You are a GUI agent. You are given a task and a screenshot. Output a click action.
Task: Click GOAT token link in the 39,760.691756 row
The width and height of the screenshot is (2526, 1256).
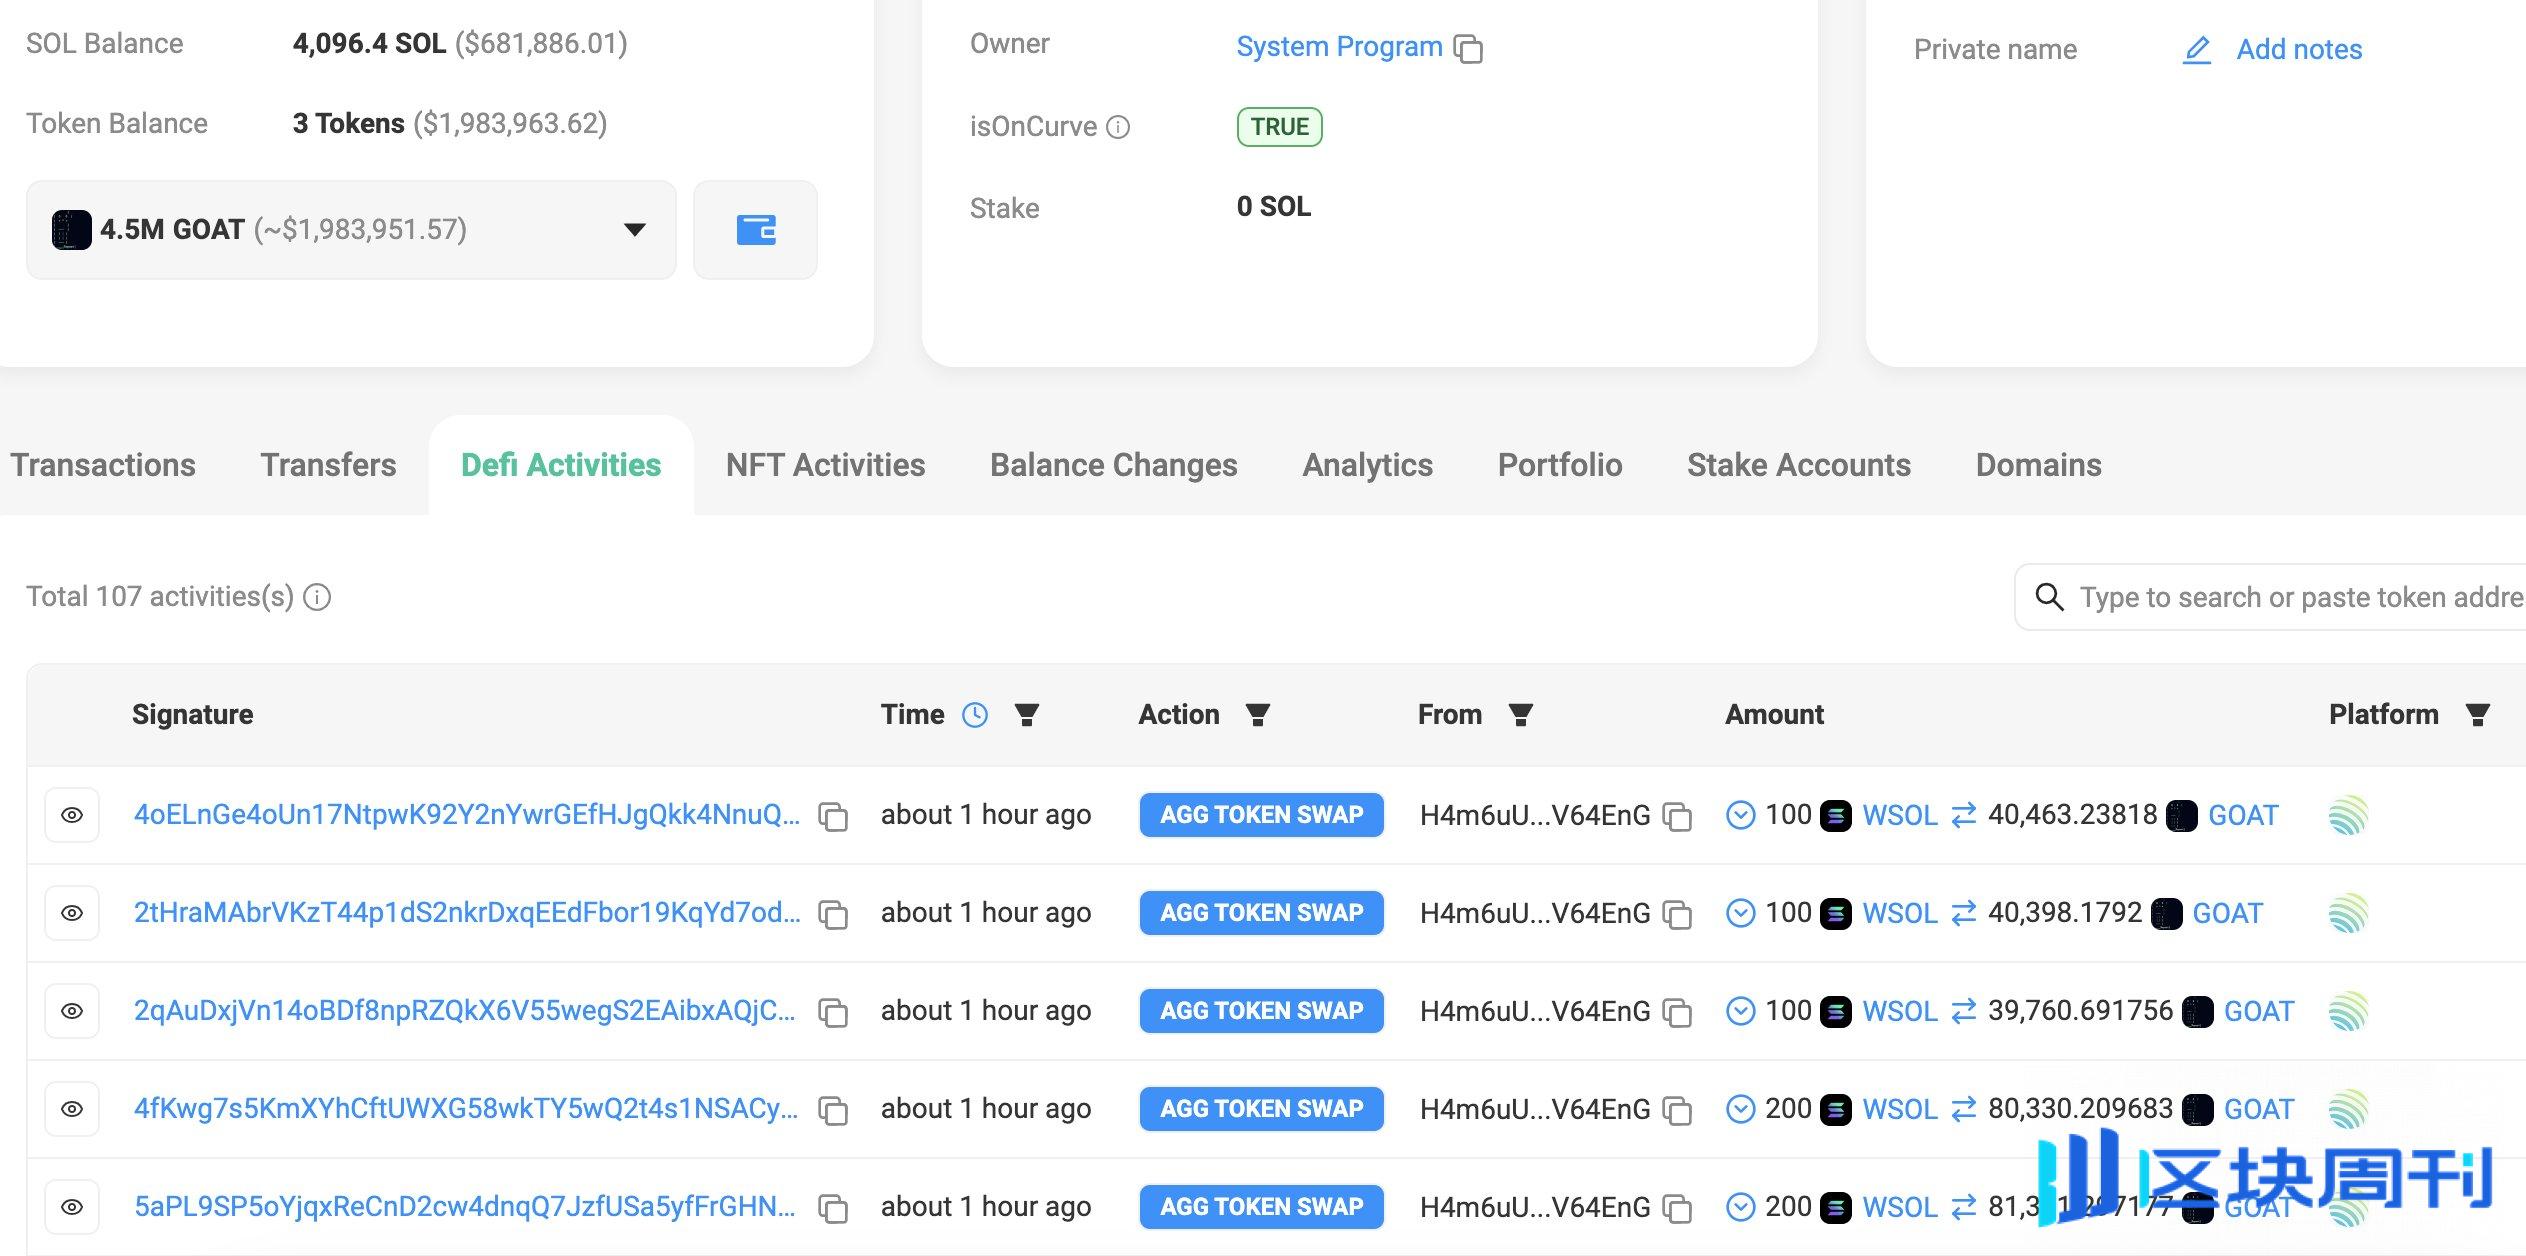click(2259, 1011)
